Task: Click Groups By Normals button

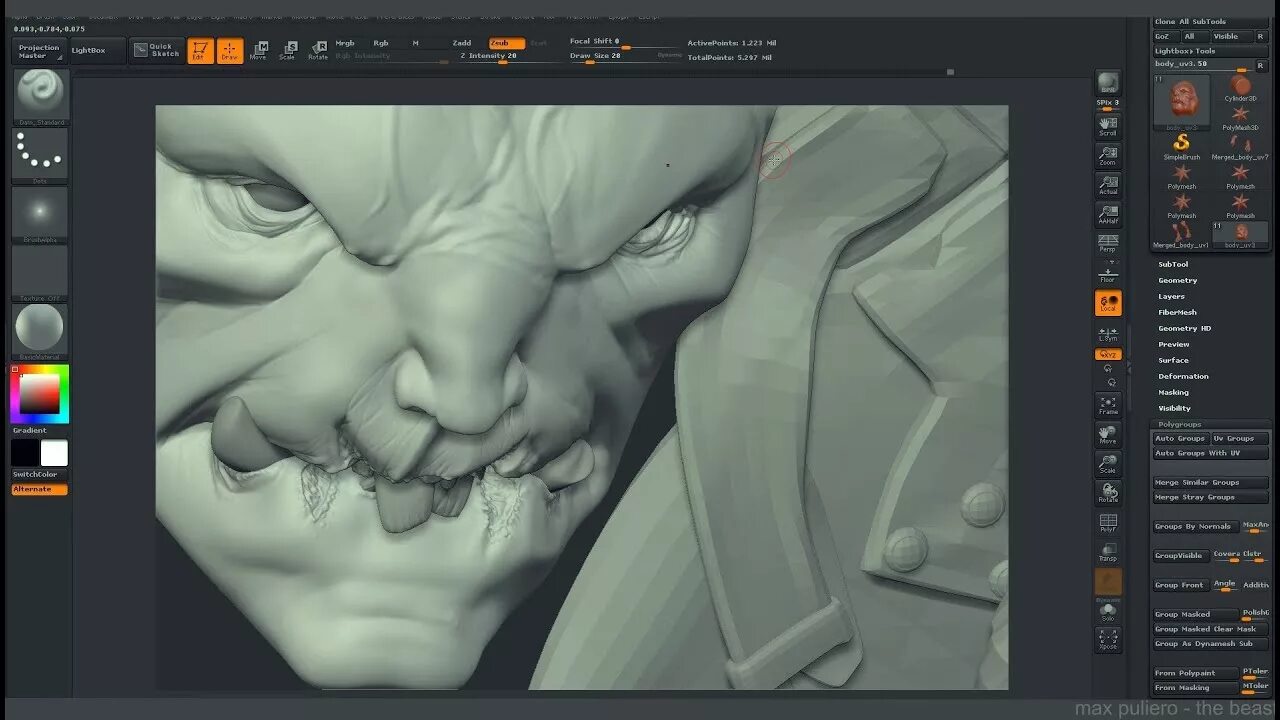Action: pyautogui.click(x=1196, y=526)
